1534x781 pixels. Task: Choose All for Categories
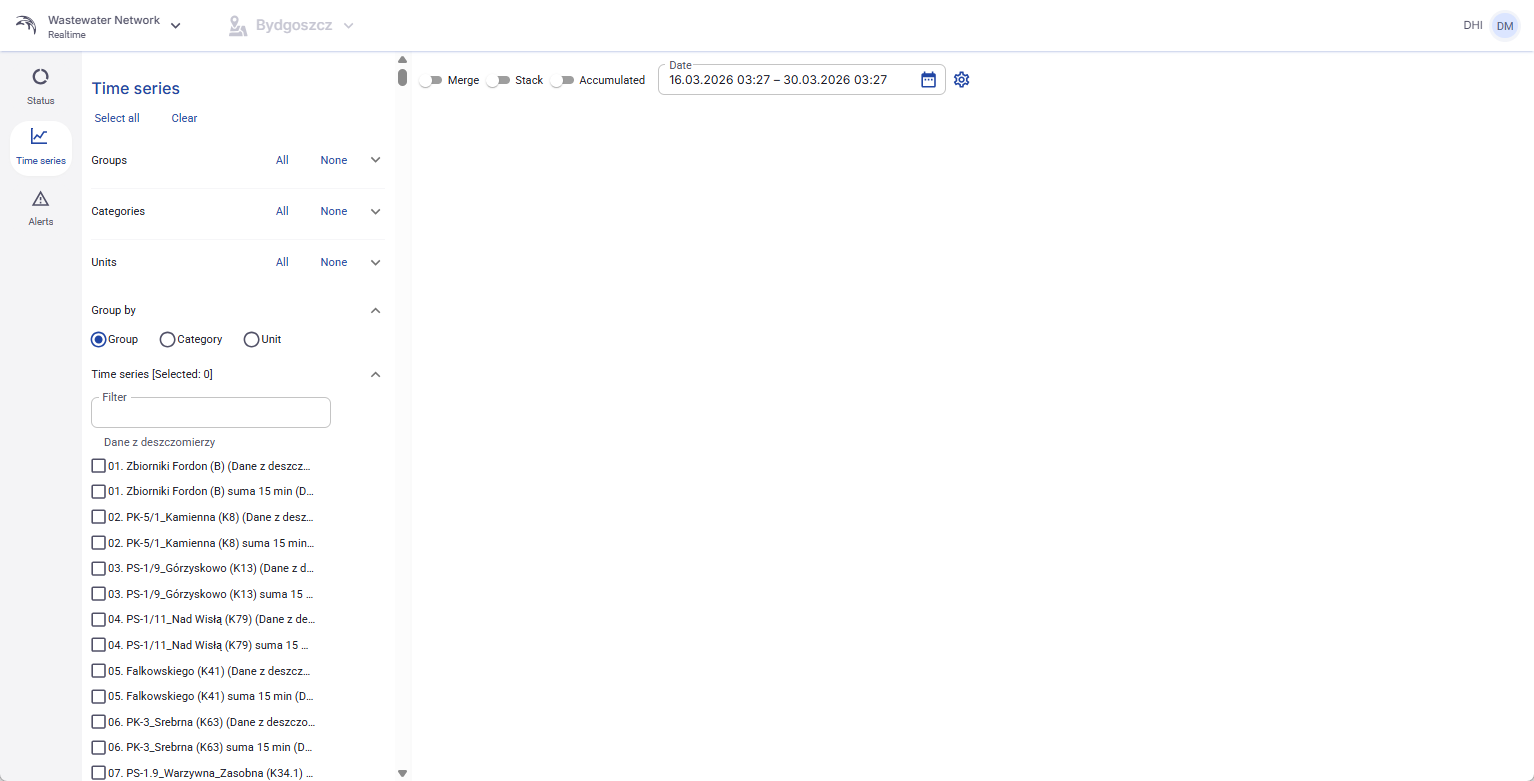click(282, 211)
